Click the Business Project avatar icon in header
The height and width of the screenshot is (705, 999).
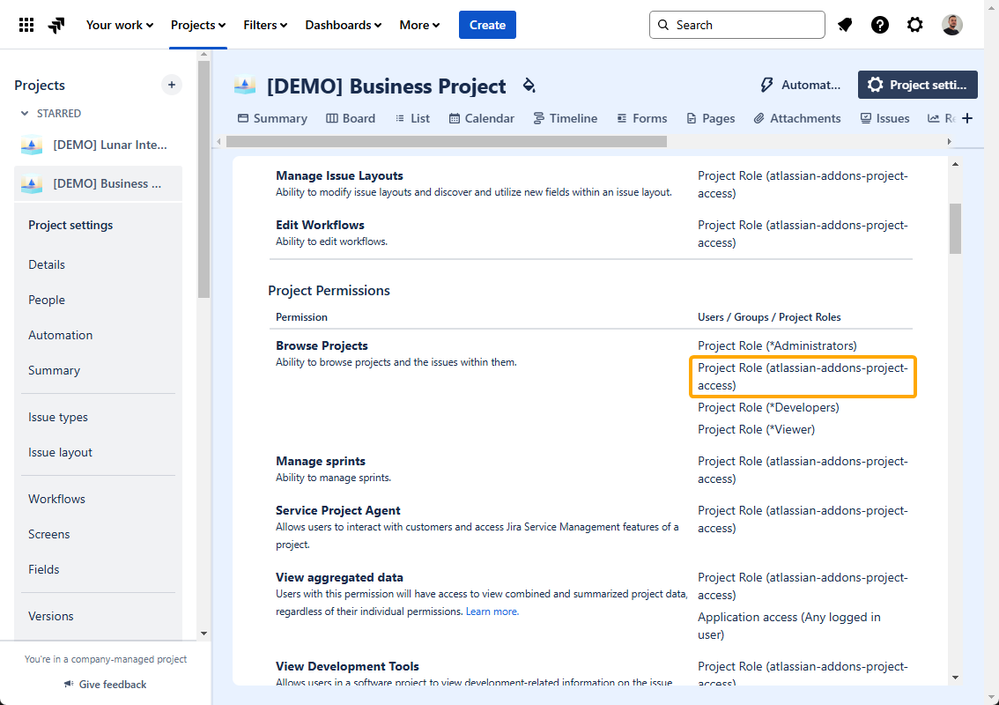pyautogui.click(x=245, y=85)
